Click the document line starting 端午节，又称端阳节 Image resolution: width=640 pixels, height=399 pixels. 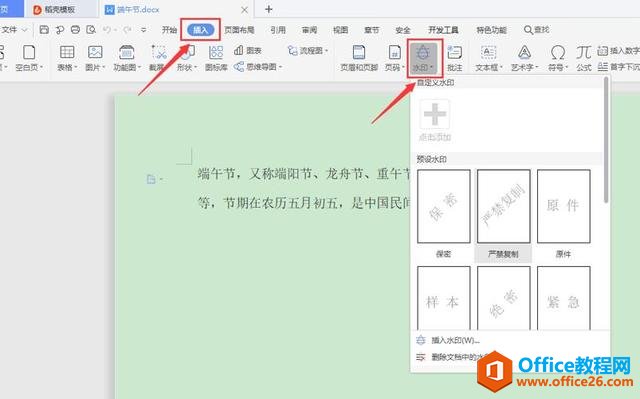pos(304,175)
